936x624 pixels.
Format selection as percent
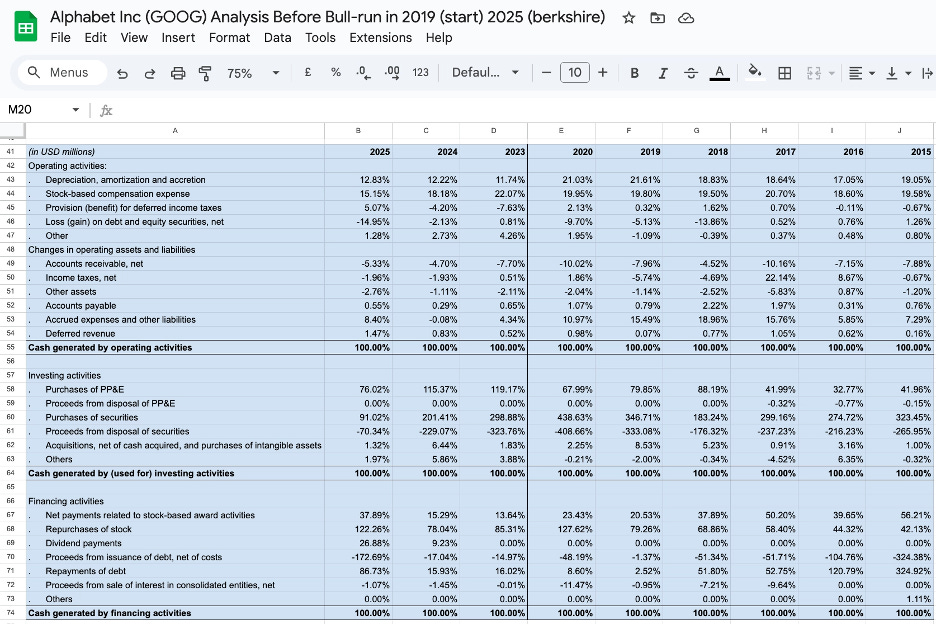click(x=335, y=72)
